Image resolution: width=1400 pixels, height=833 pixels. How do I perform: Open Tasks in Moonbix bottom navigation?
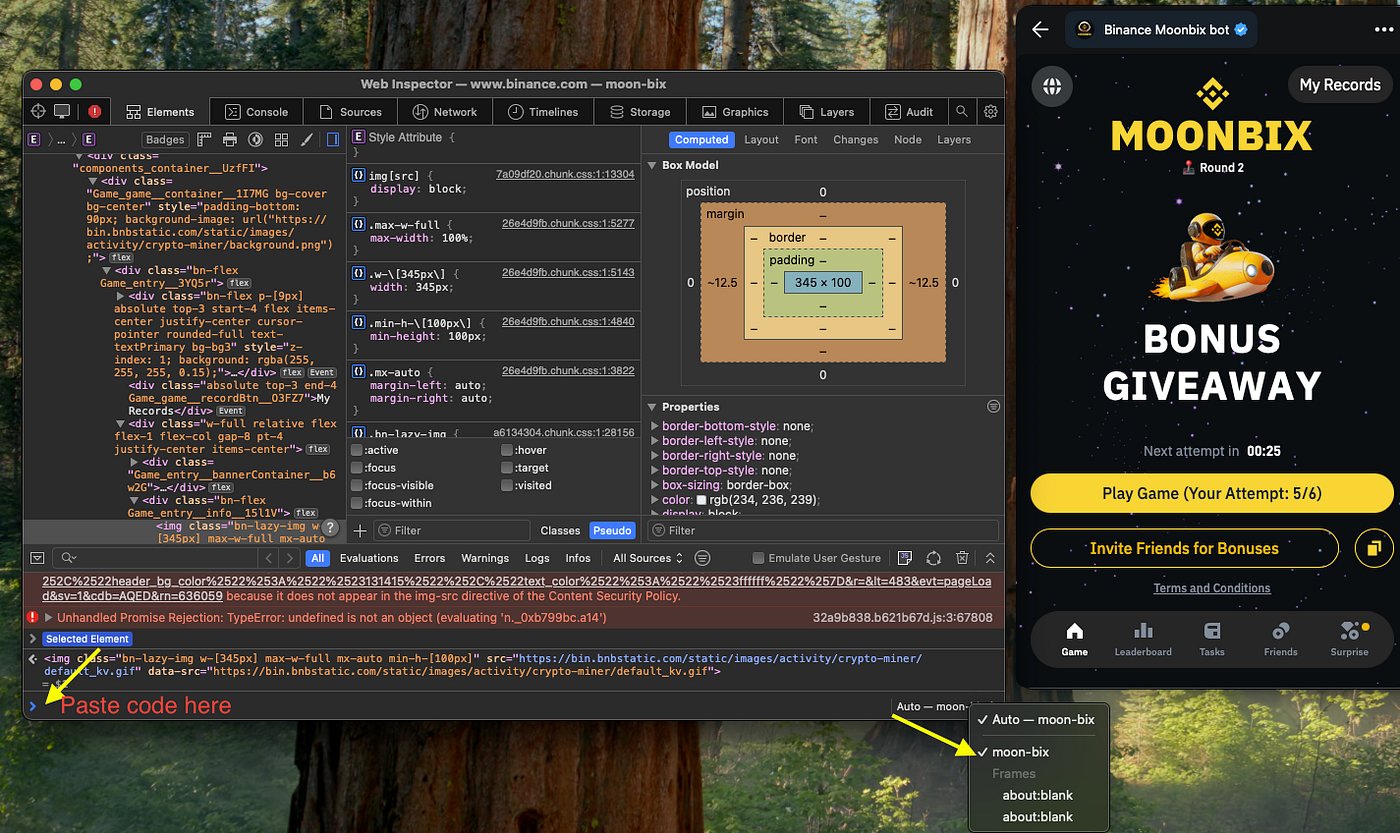point(1212,639)
